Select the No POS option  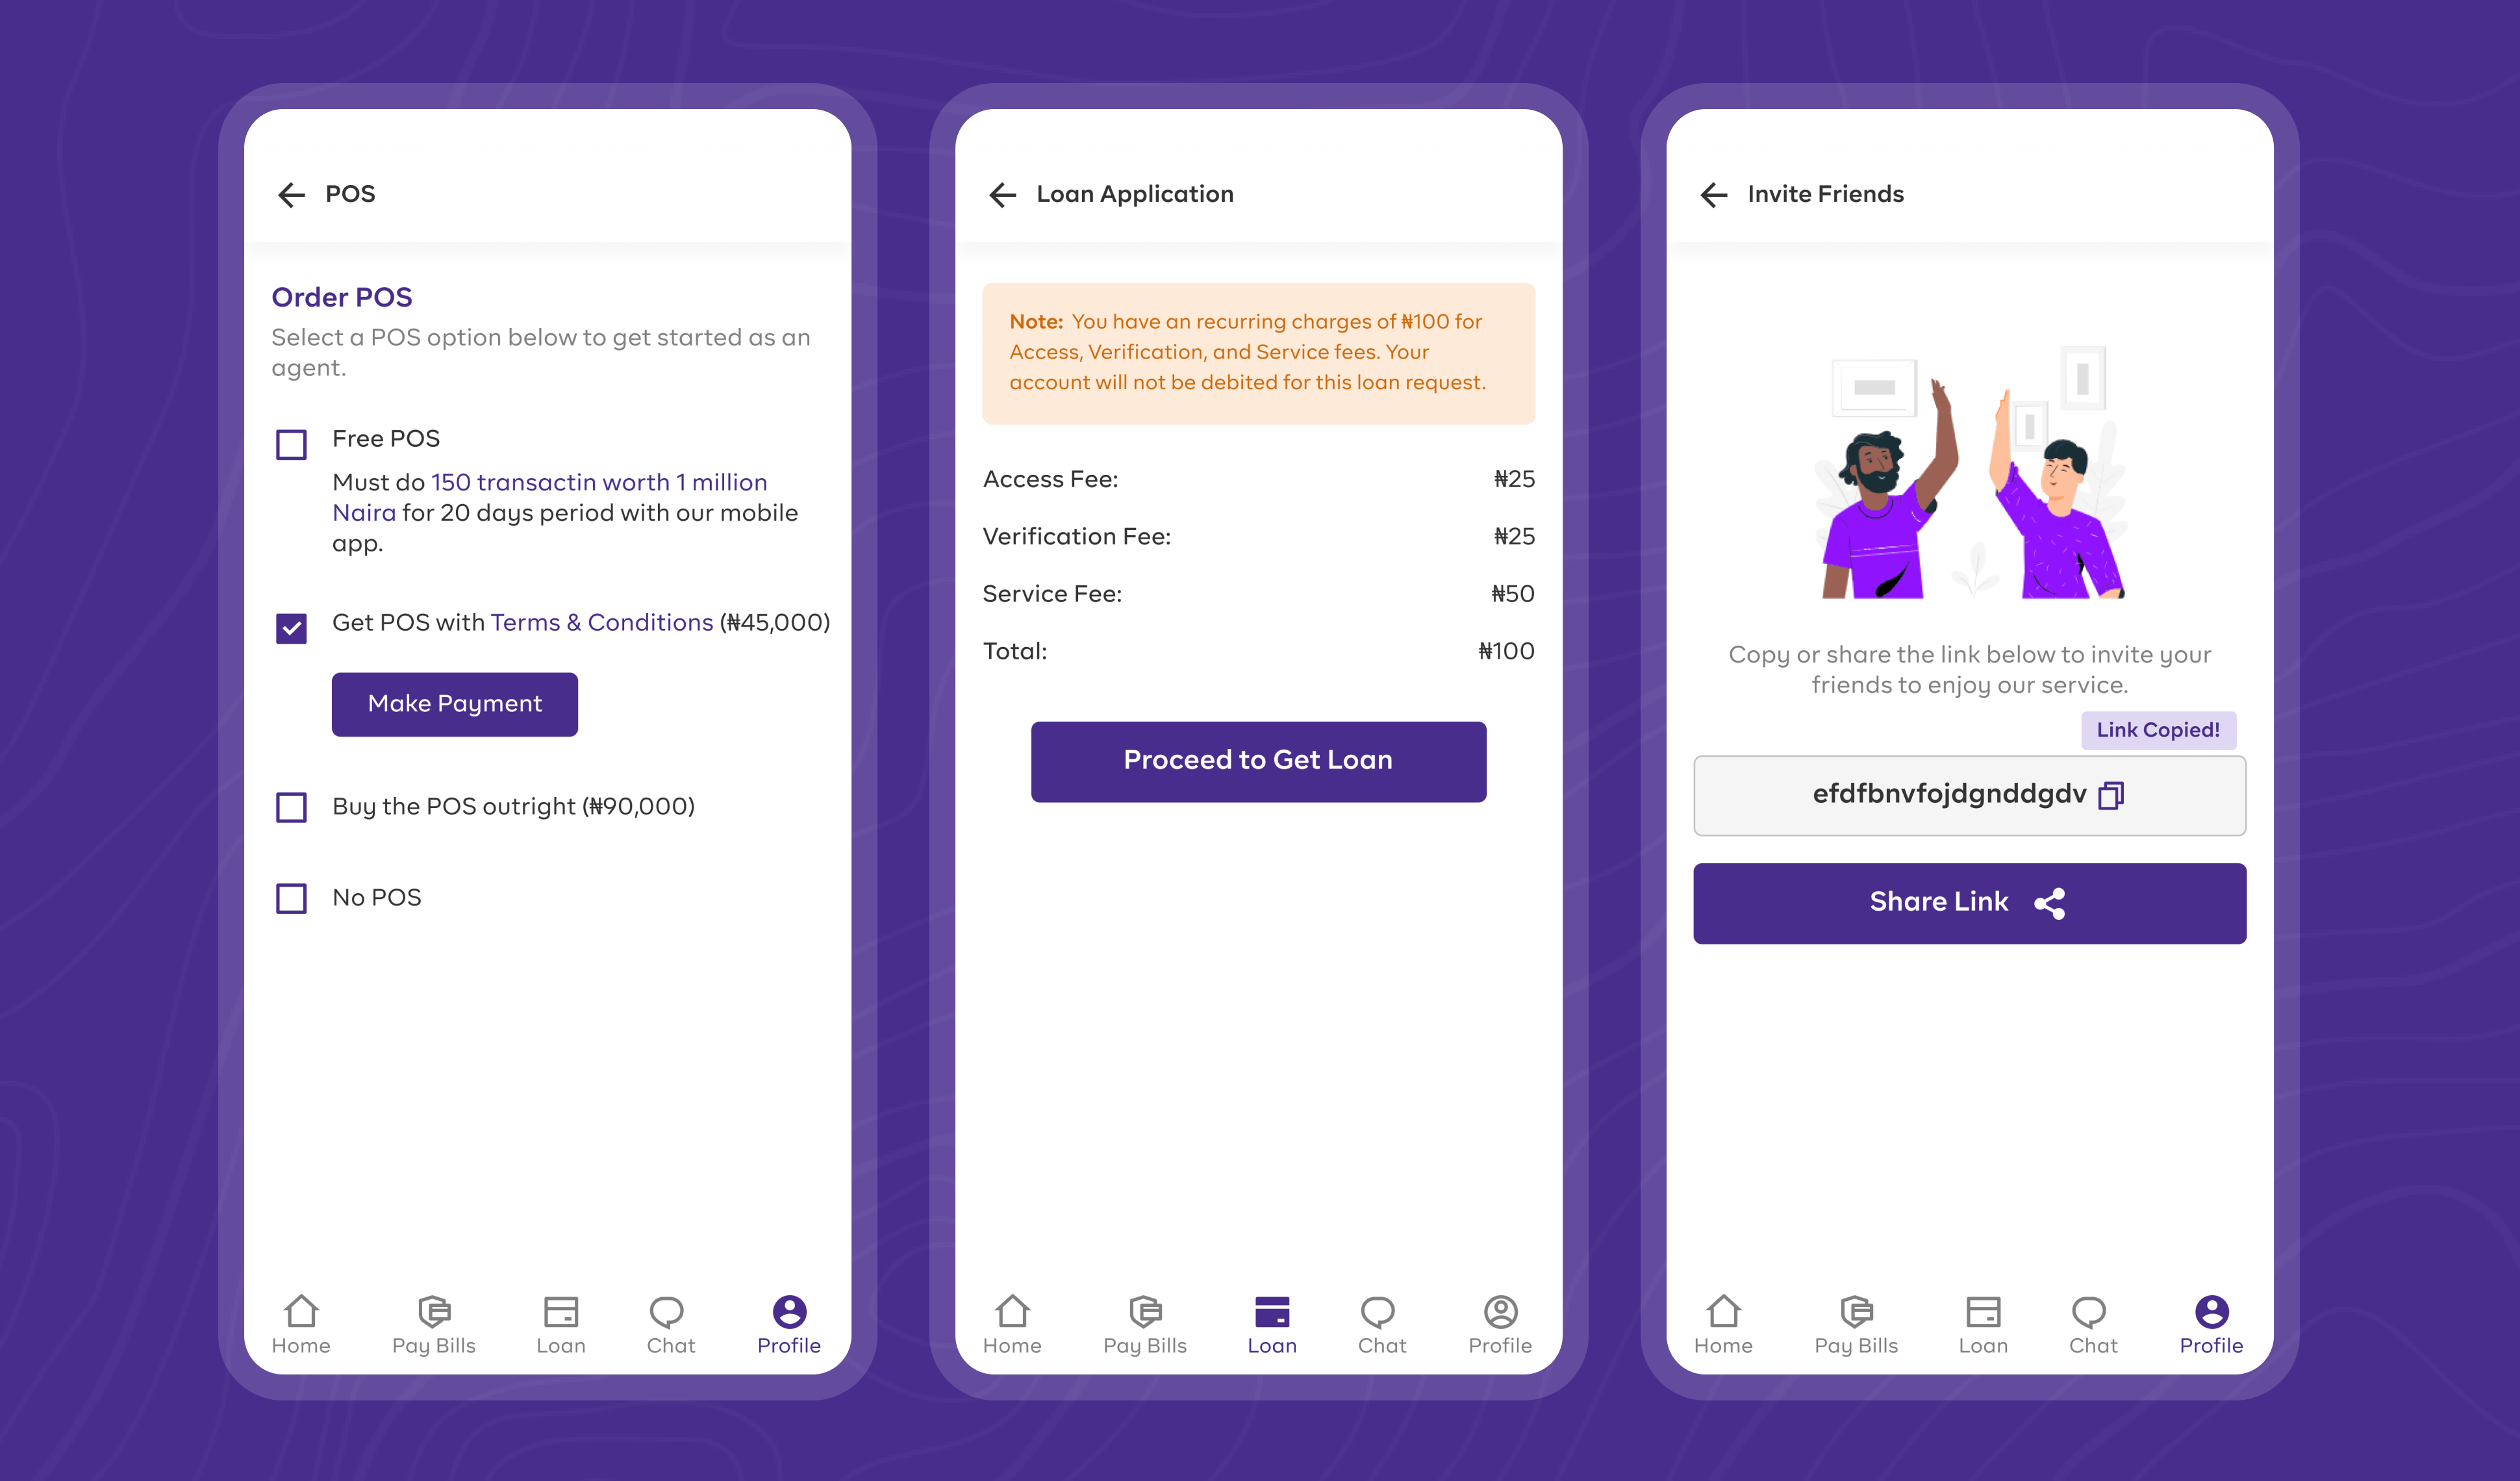click(x=292, y=898)
